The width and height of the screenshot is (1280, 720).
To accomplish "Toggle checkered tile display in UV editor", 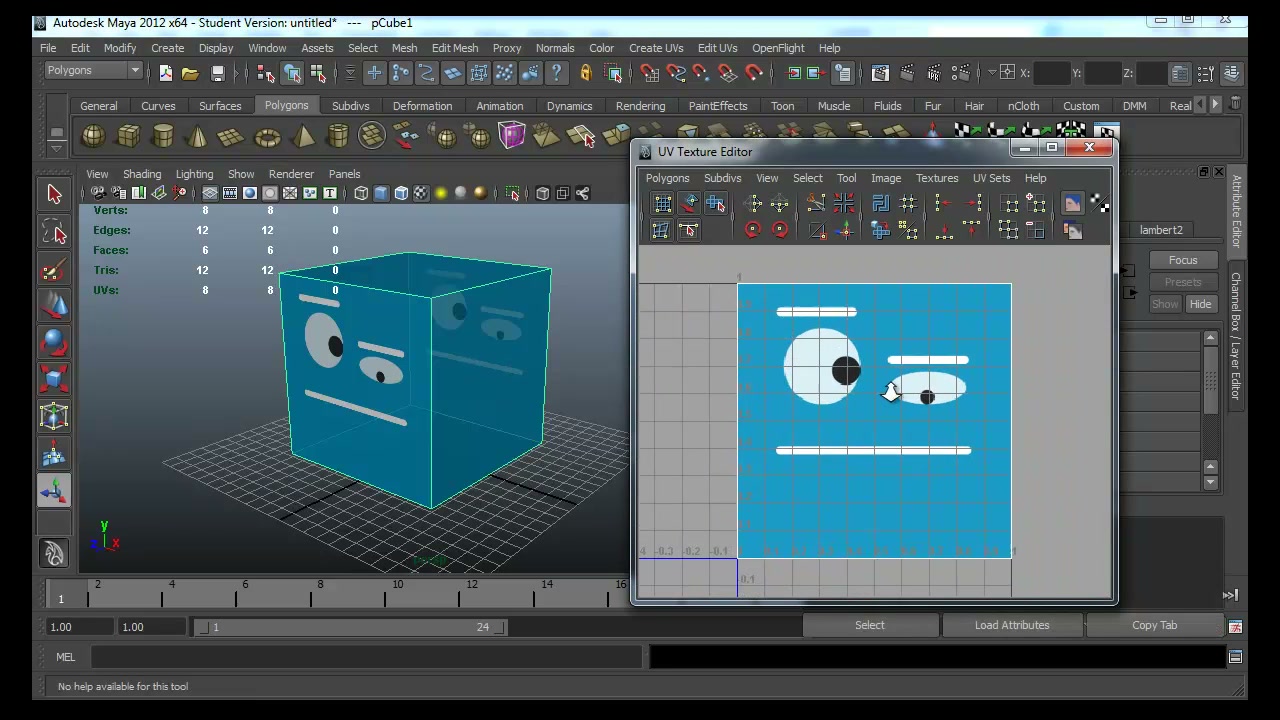I will (1099, 204).
